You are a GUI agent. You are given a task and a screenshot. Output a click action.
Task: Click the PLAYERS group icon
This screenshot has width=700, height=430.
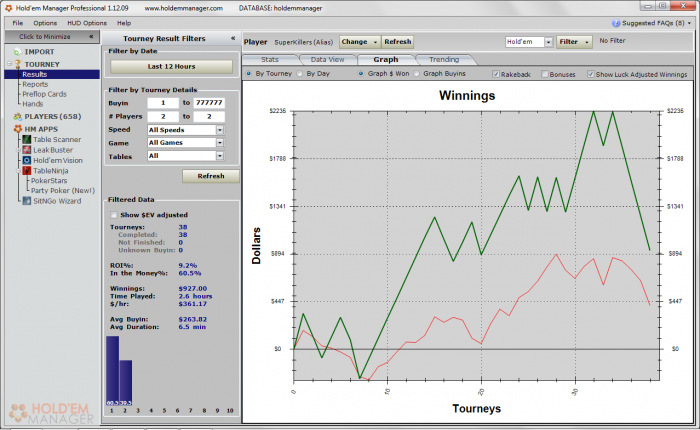[17, 117]
